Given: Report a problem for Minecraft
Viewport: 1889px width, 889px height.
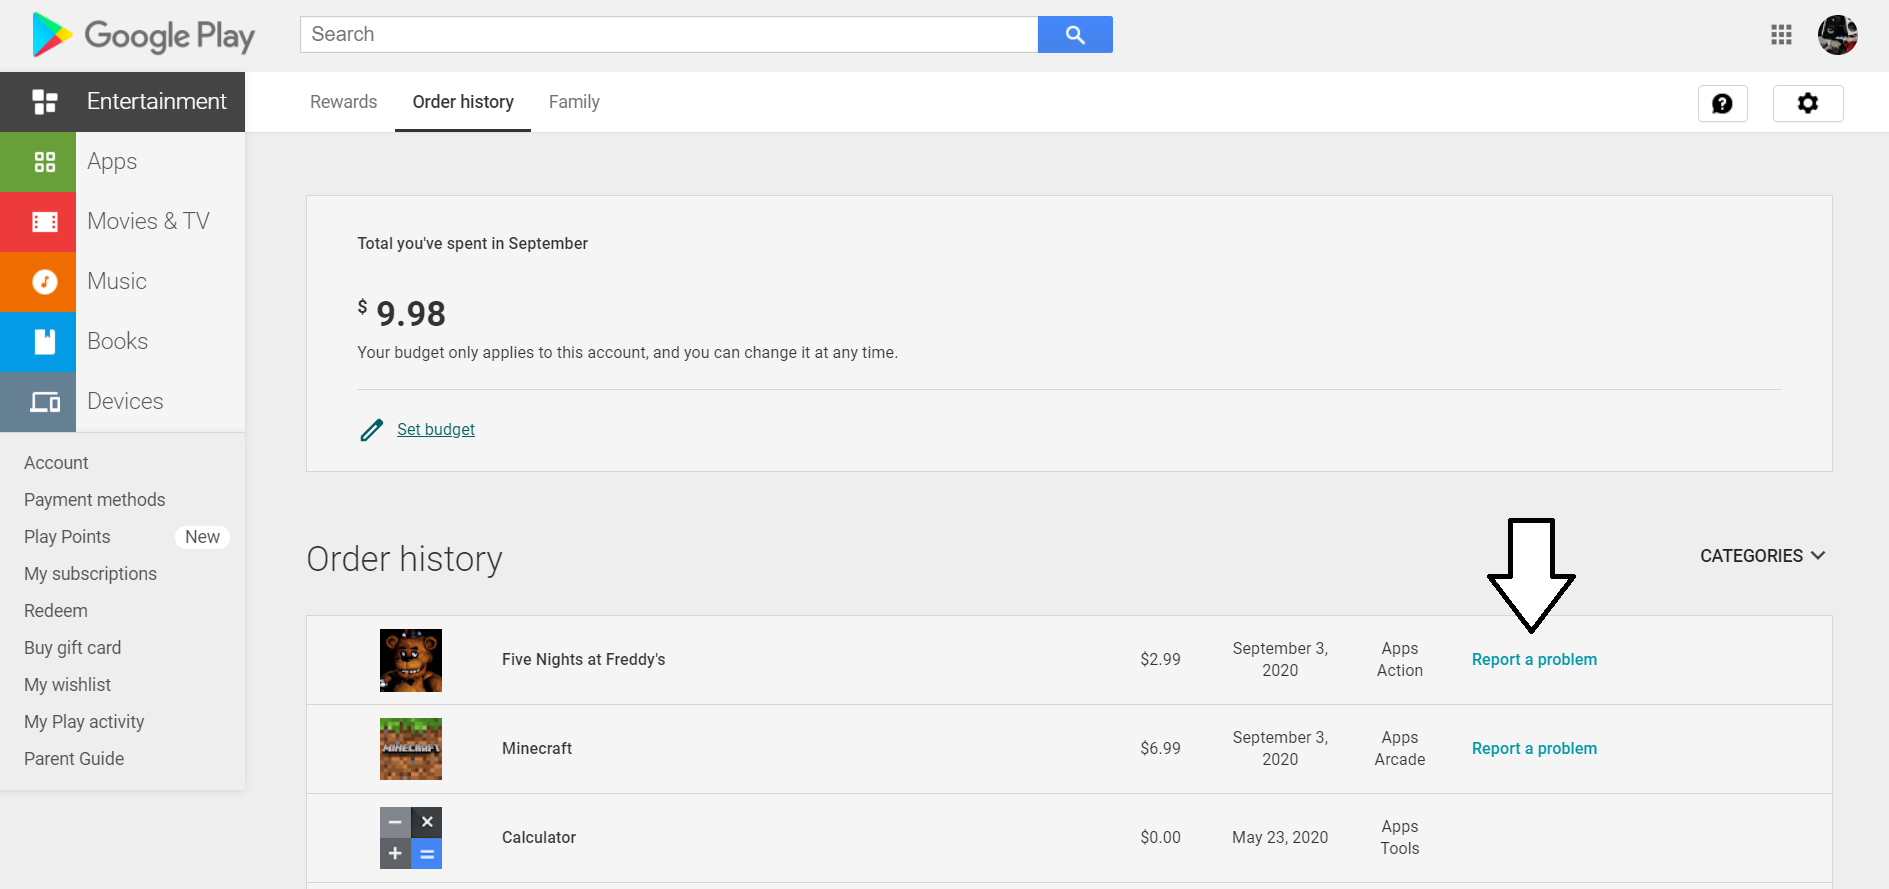Looking at the screenshot, I should tap(1534, 749).
